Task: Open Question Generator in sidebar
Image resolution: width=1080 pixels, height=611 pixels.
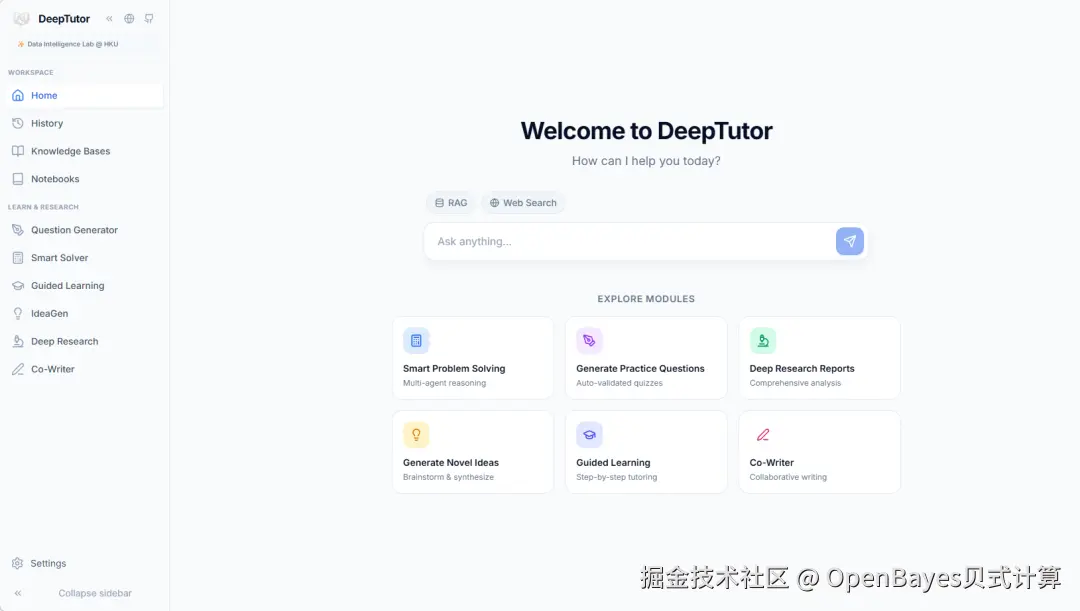Action: [85, 230]
